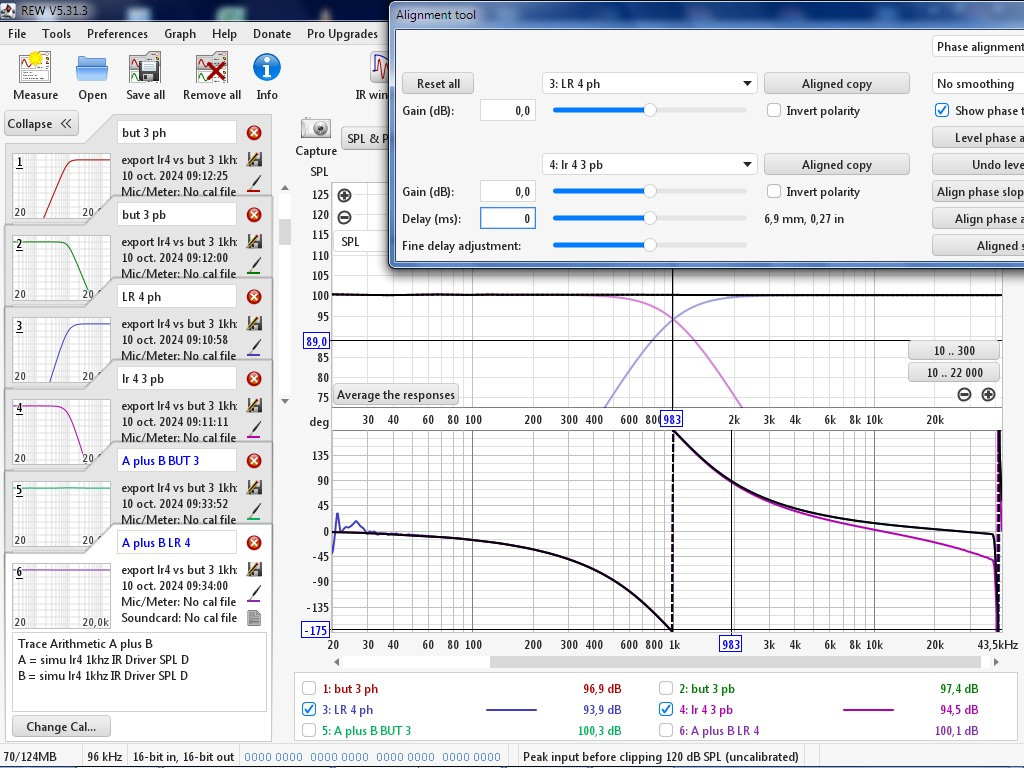Click the Reset all button
Viewport: 1024px width, 768px height.
(x=438, y=84)
